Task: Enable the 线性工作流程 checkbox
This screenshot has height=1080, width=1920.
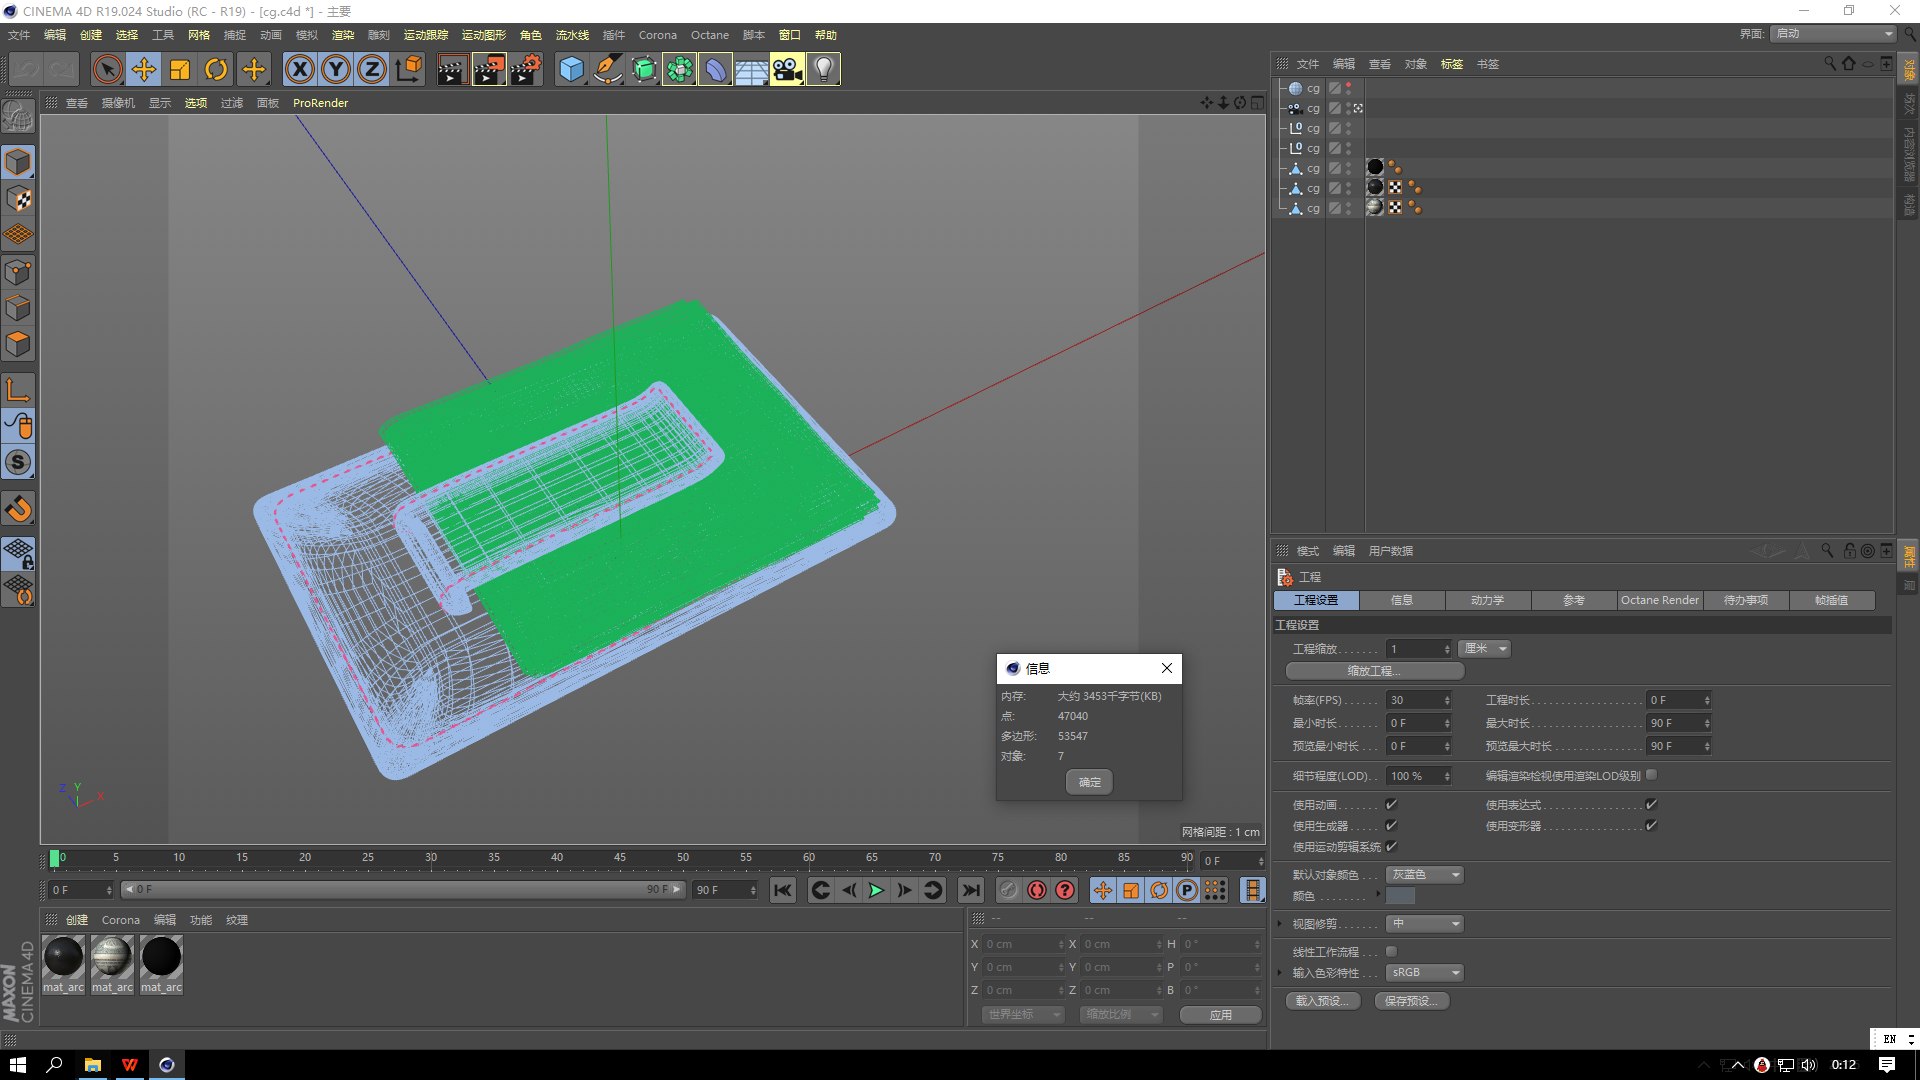Action: tap(1391, 952)
